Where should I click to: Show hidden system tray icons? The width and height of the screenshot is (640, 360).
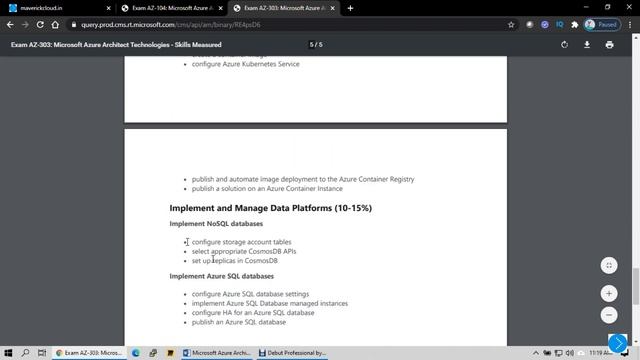(x=536, y=353)
